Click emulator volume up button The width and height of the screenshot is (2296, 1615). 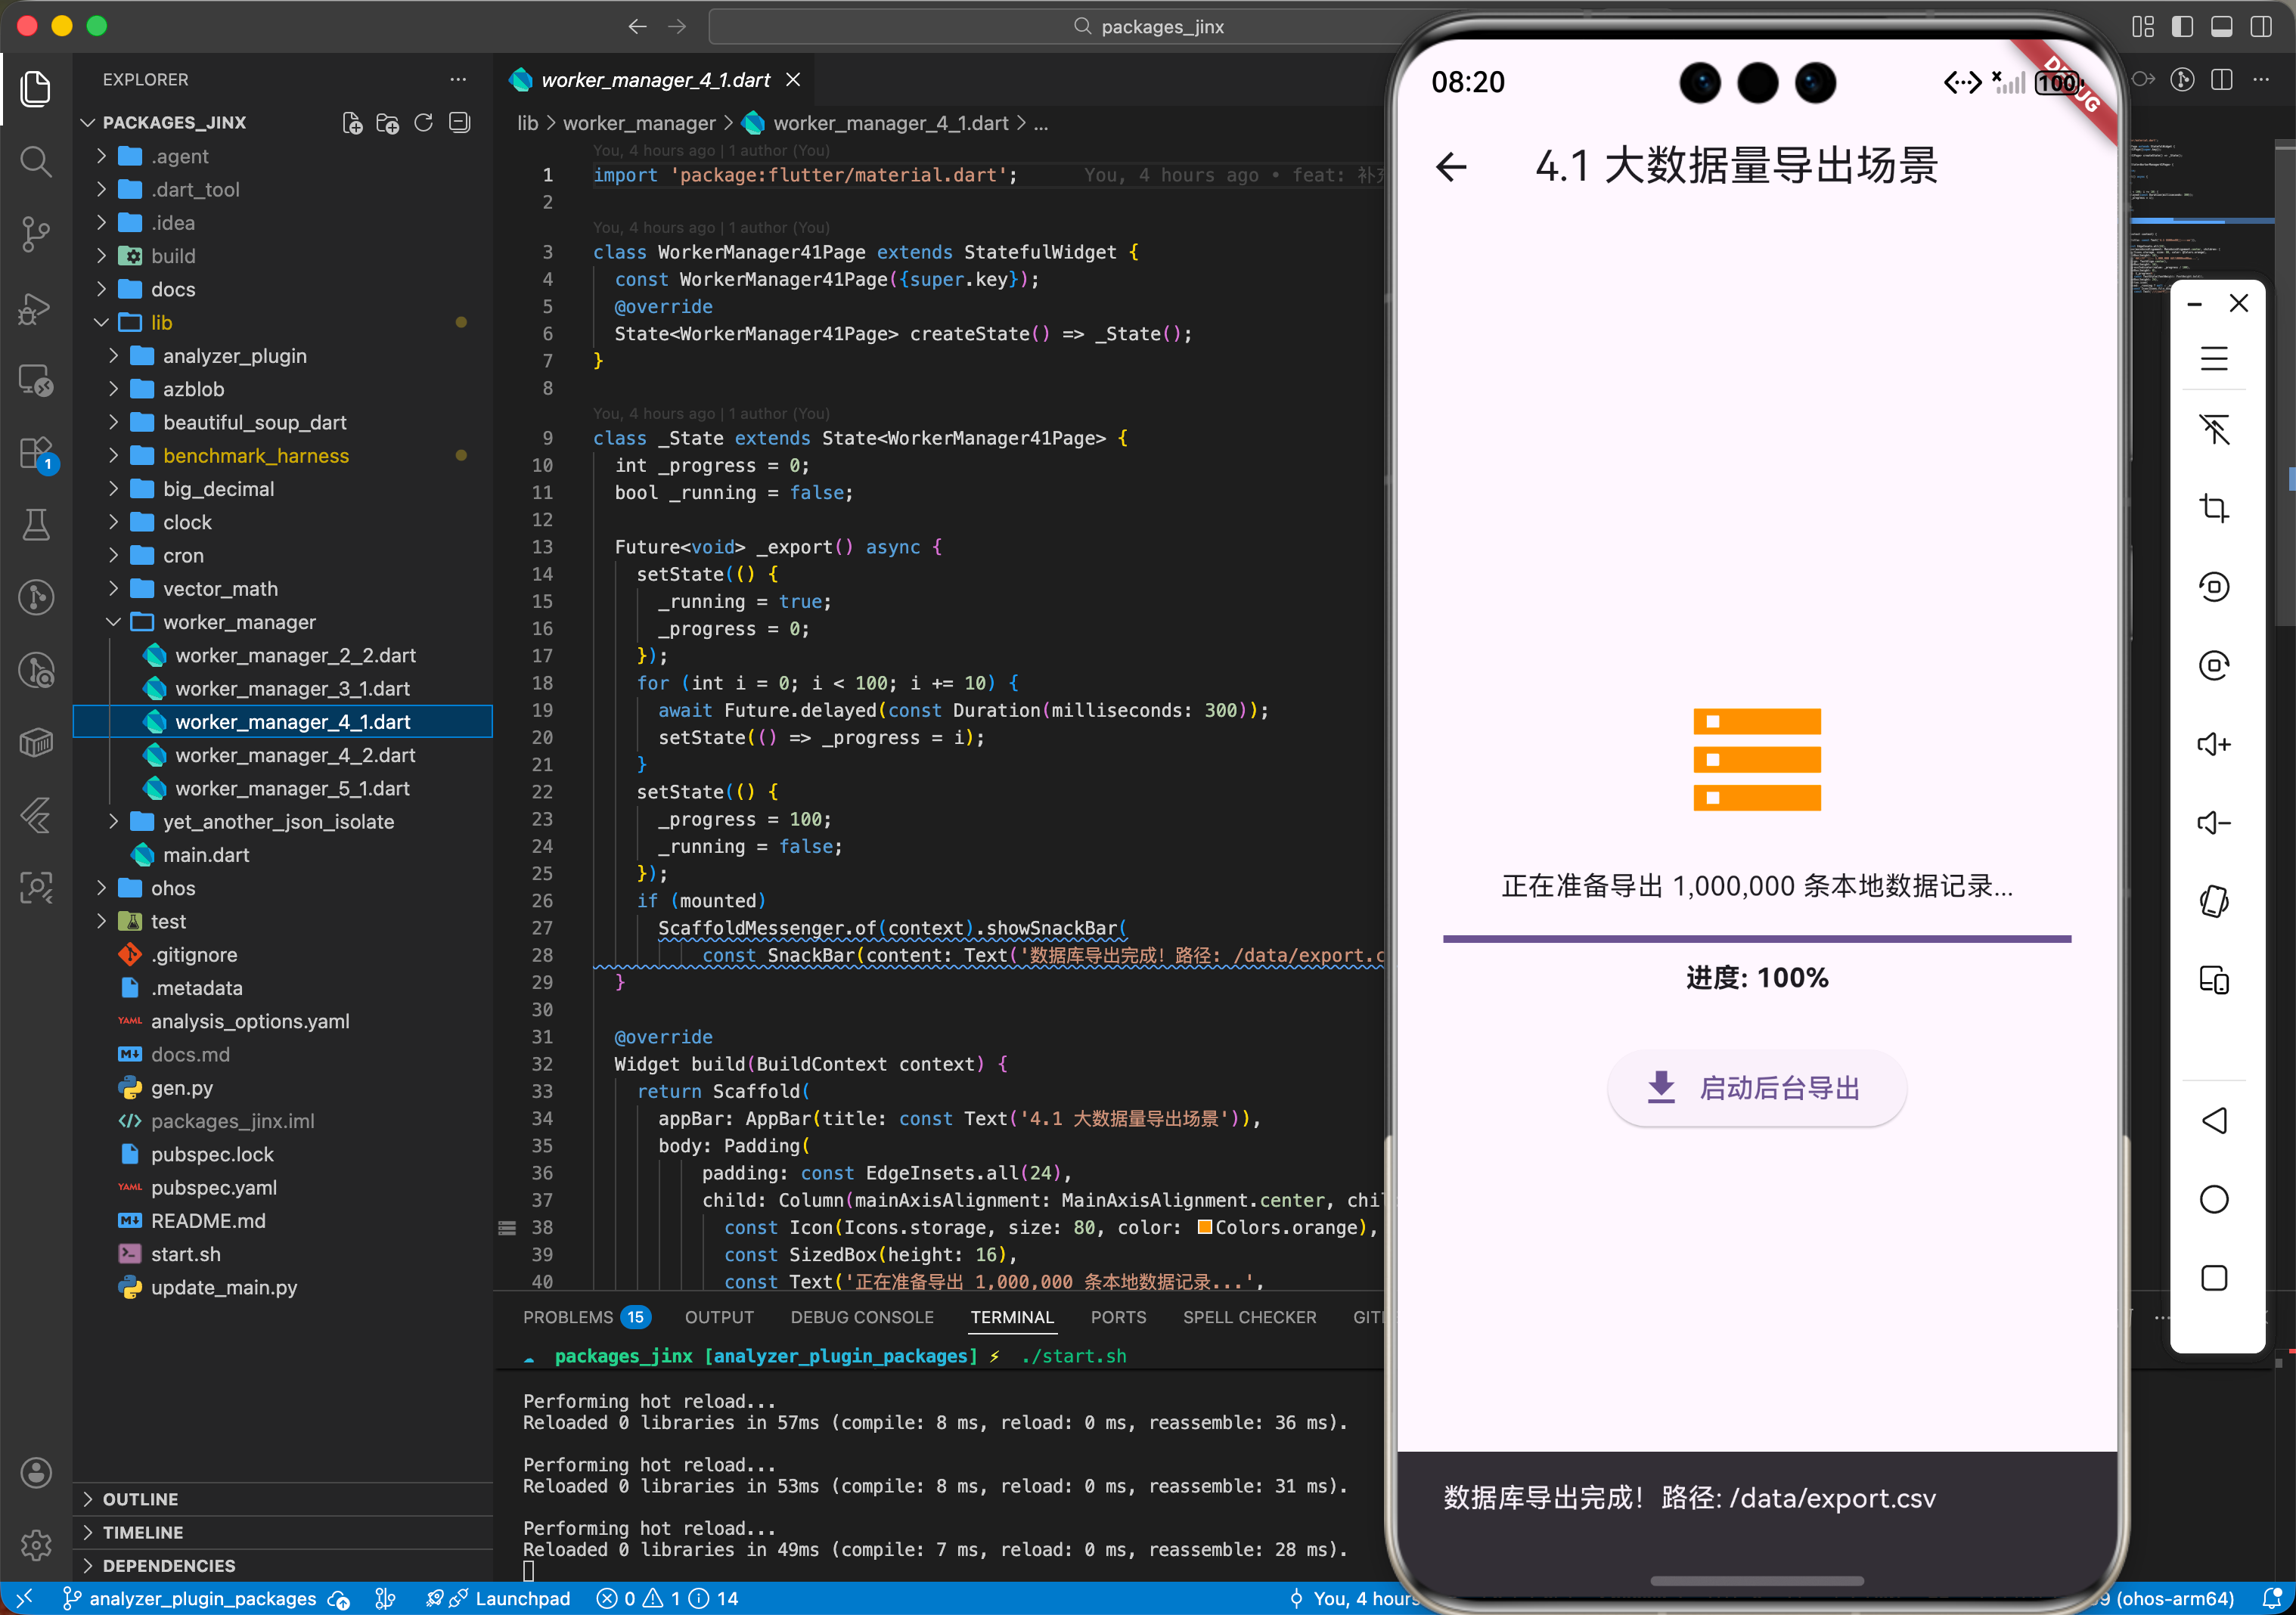coord(2214,744)
